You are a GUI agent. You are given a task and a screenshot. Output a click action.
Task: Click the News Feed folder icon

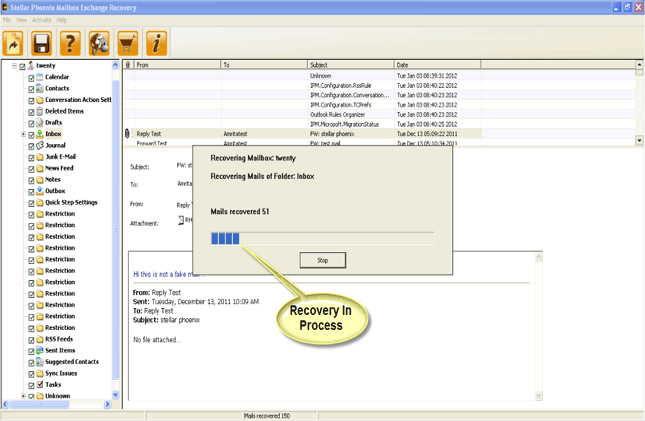click(x=40, y=168)
